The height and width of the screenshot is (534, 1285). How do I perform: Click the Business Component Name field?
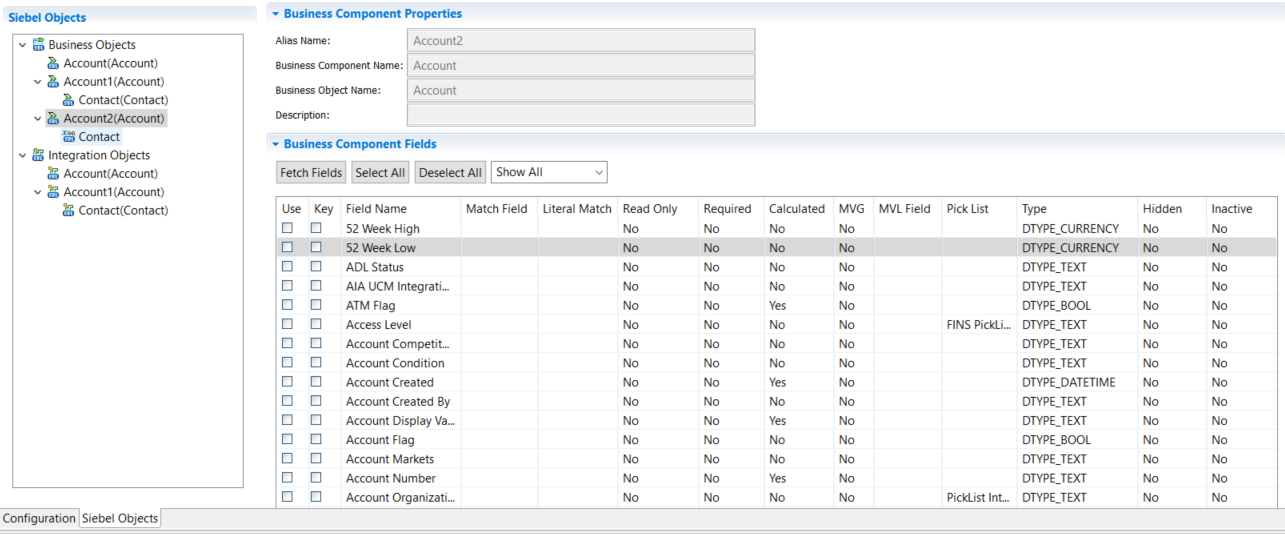(x=581, y=65)
